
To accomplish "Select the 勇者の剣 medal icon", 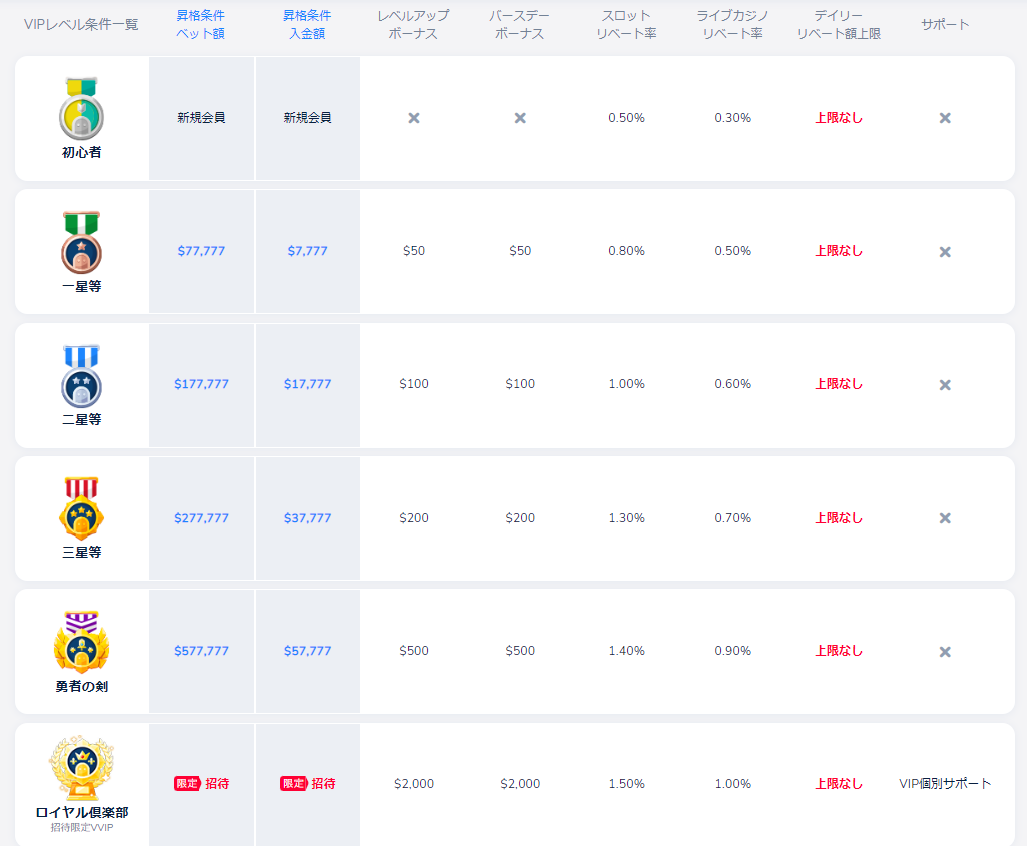I will pos(81,642).
